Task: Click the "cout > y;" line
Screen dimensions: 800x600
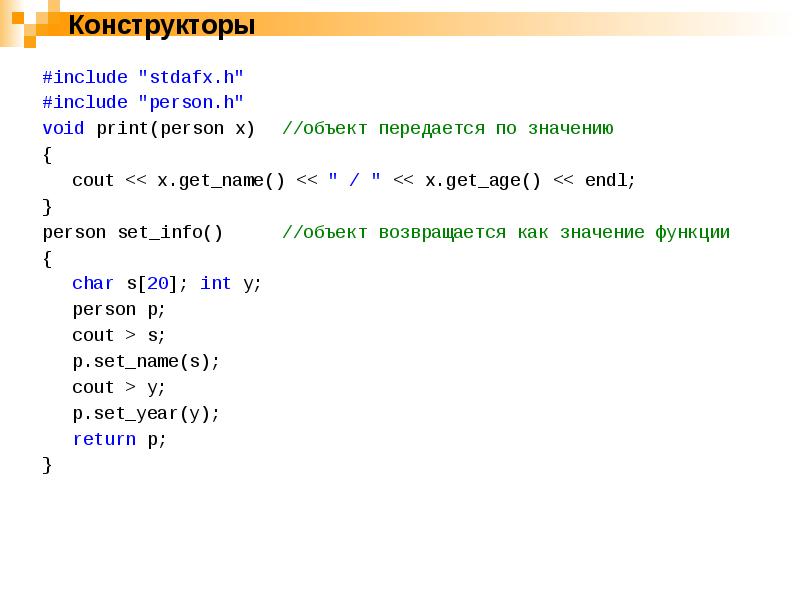Action: coord(119,387)
